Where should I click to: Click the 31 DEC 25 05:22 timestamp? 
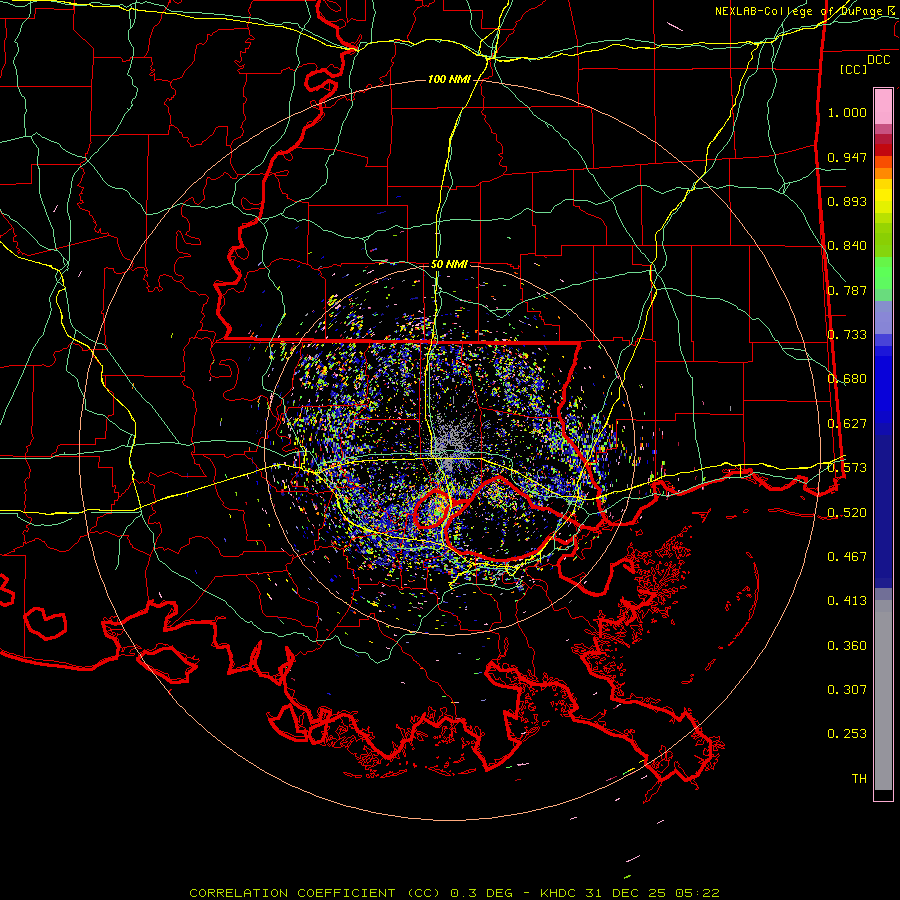(653, 893)
